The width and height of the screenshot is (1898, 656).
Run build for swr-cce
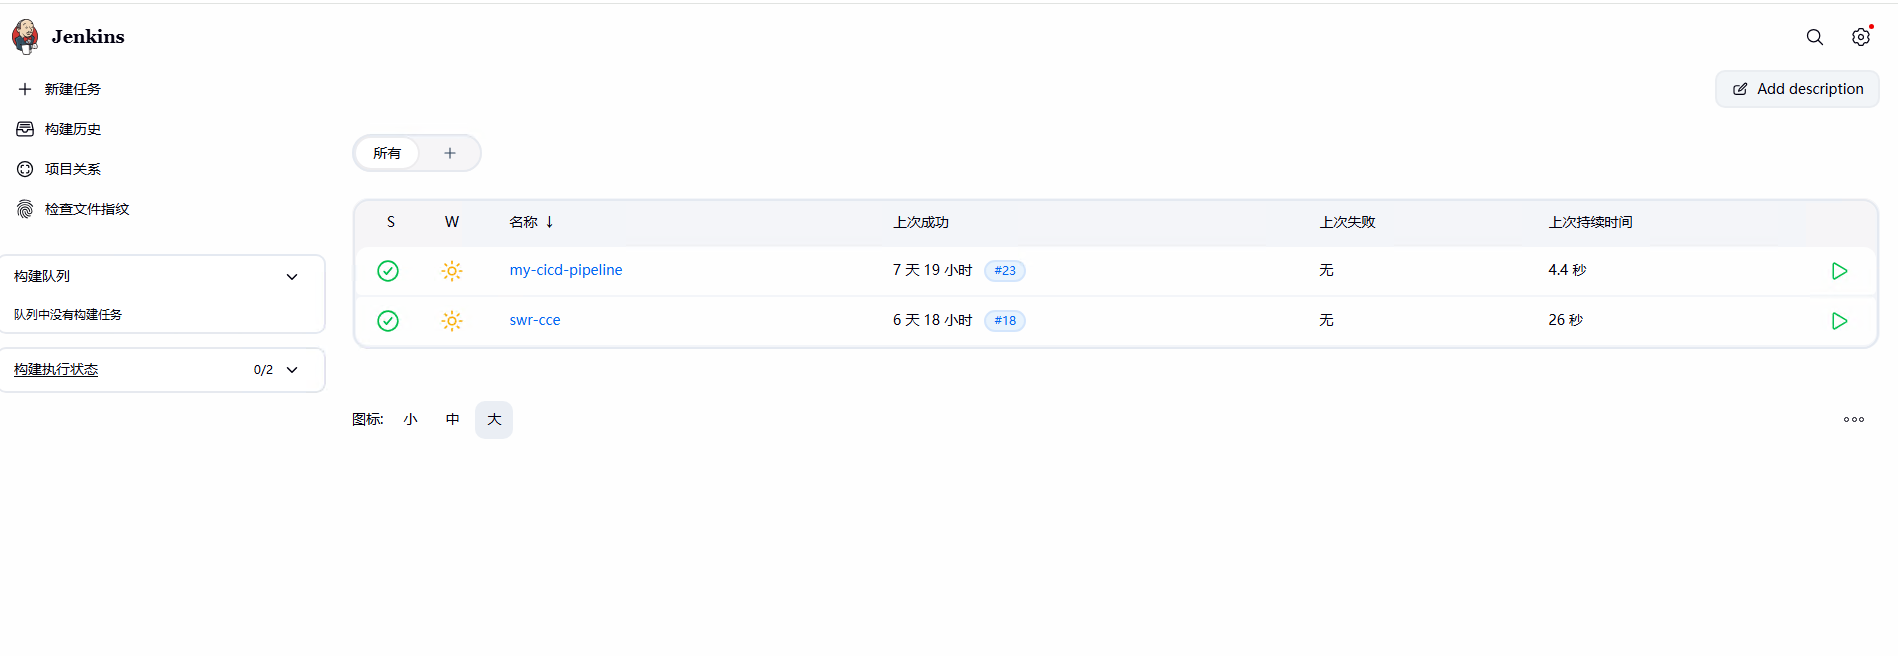[1839, 321]
